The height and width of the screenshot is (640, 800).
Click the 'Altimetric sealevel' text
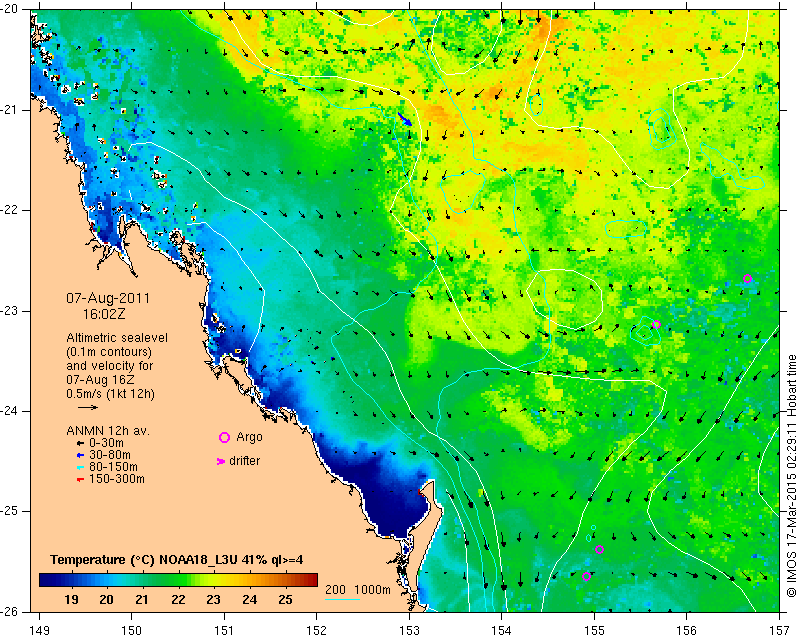[117, 338]
